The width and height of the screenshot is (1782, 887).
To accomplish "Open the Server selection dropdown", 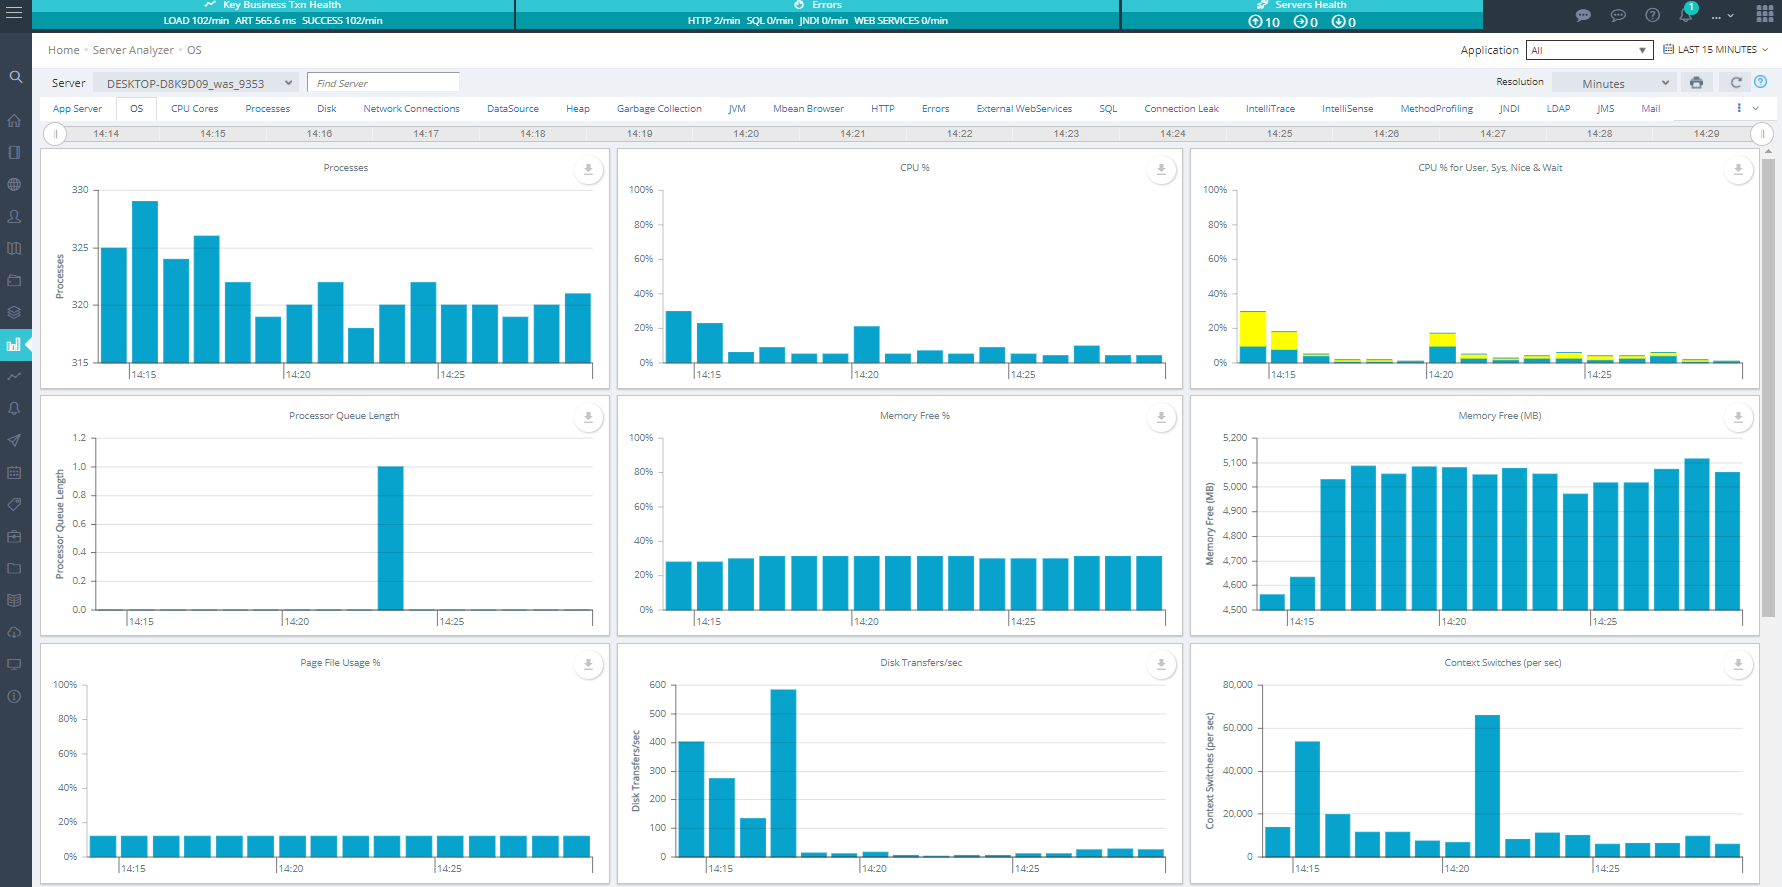I will click(196, 84).
